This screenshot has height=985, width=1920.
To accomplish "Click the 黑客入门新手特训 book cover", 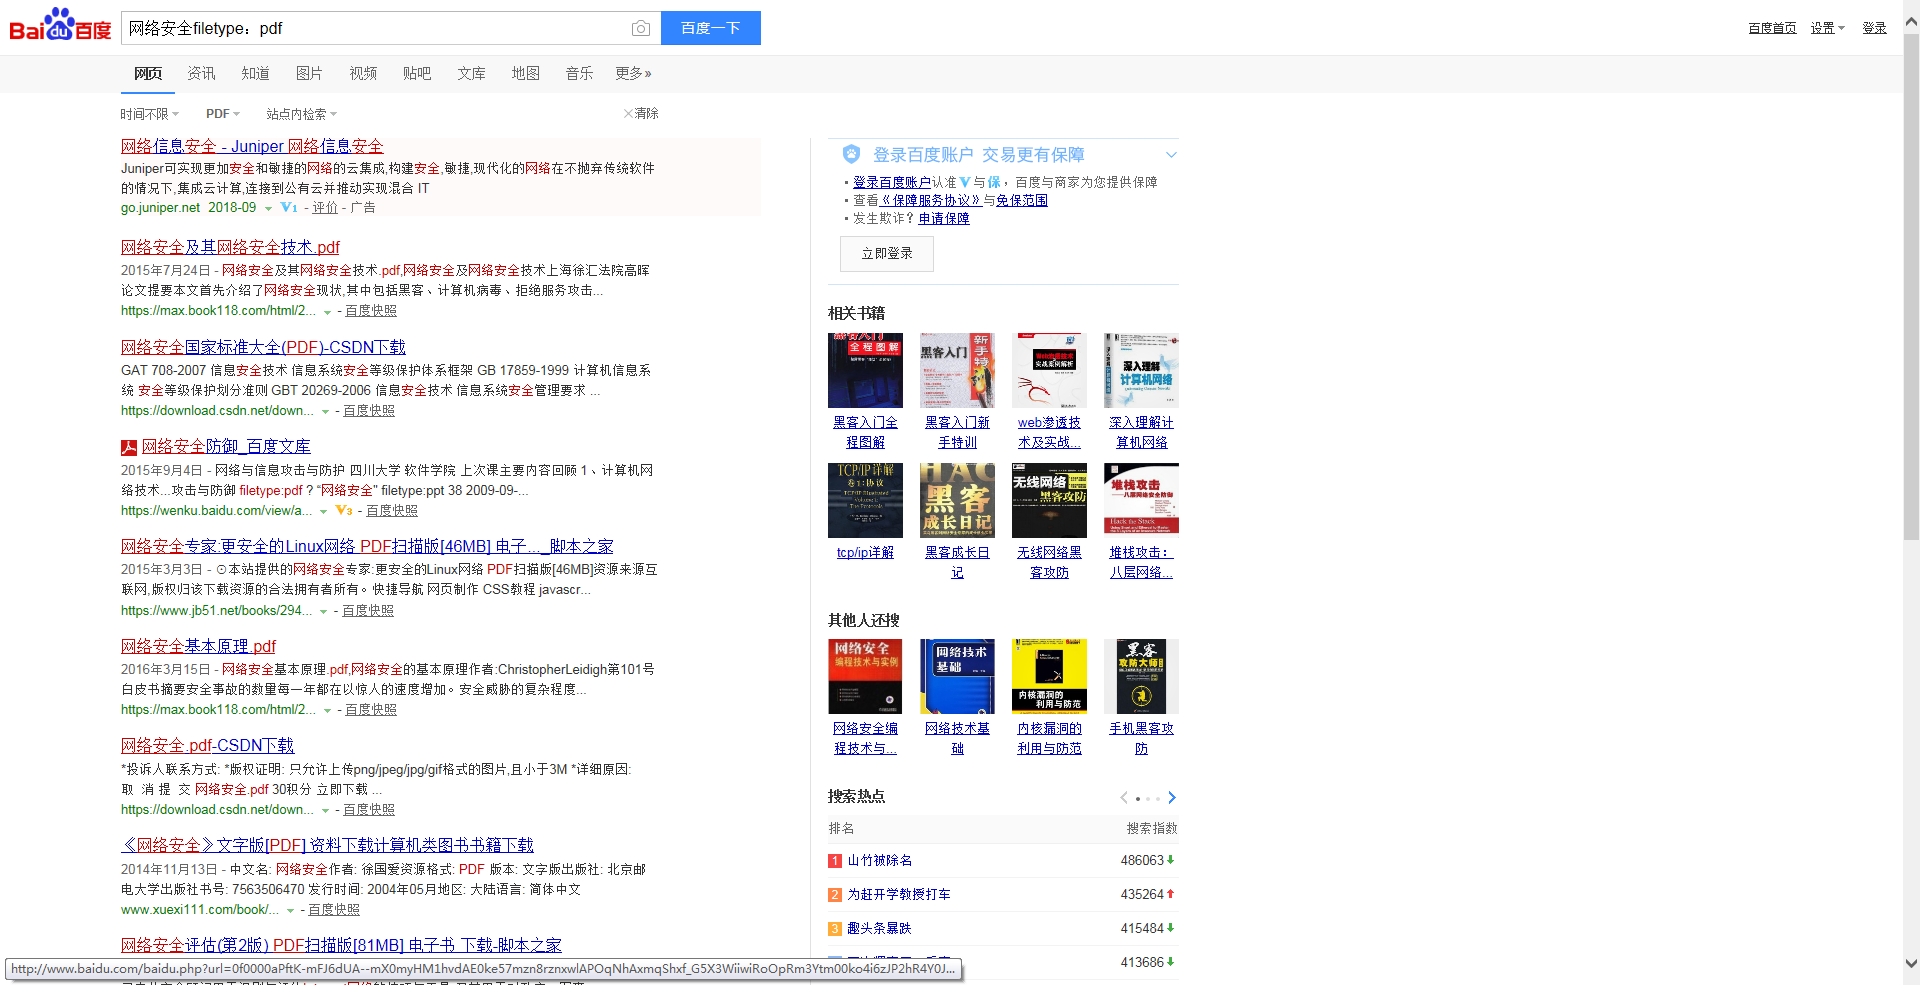I will tap(957, 370).
